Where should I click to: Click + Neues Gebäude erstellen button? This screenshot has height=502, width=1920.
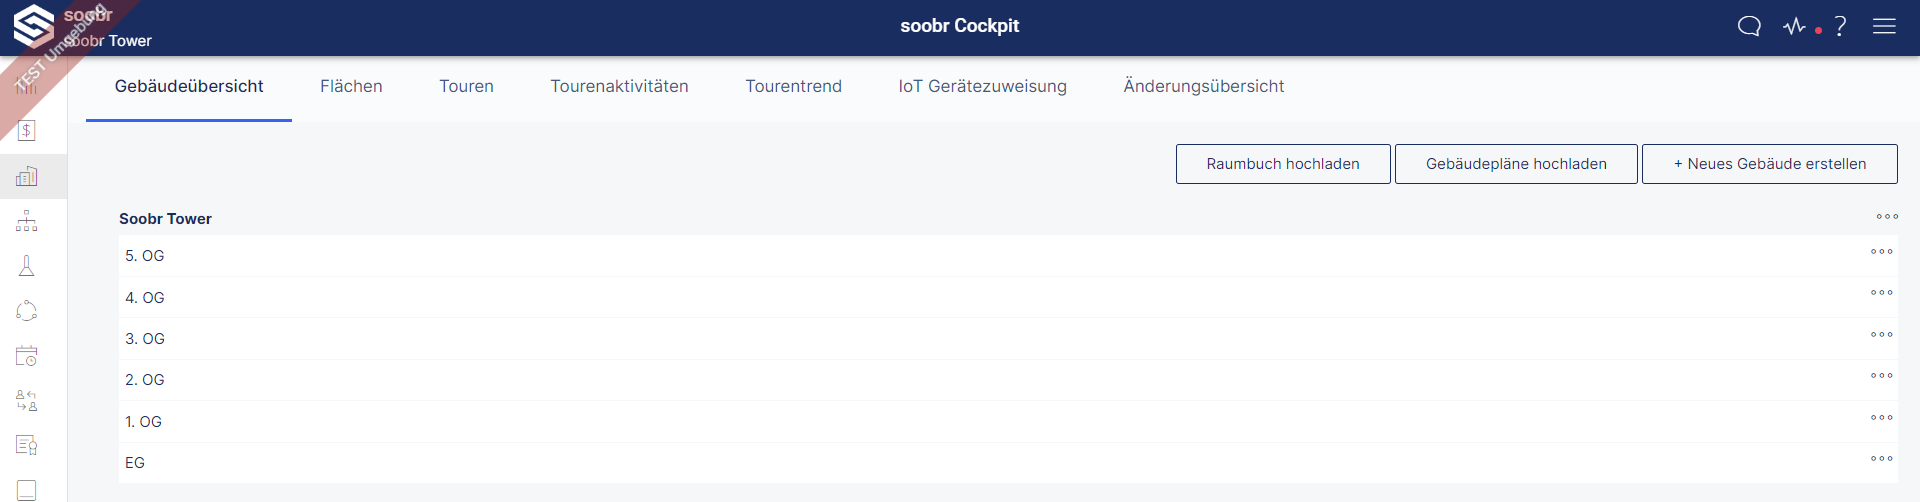click(1770, 164)
